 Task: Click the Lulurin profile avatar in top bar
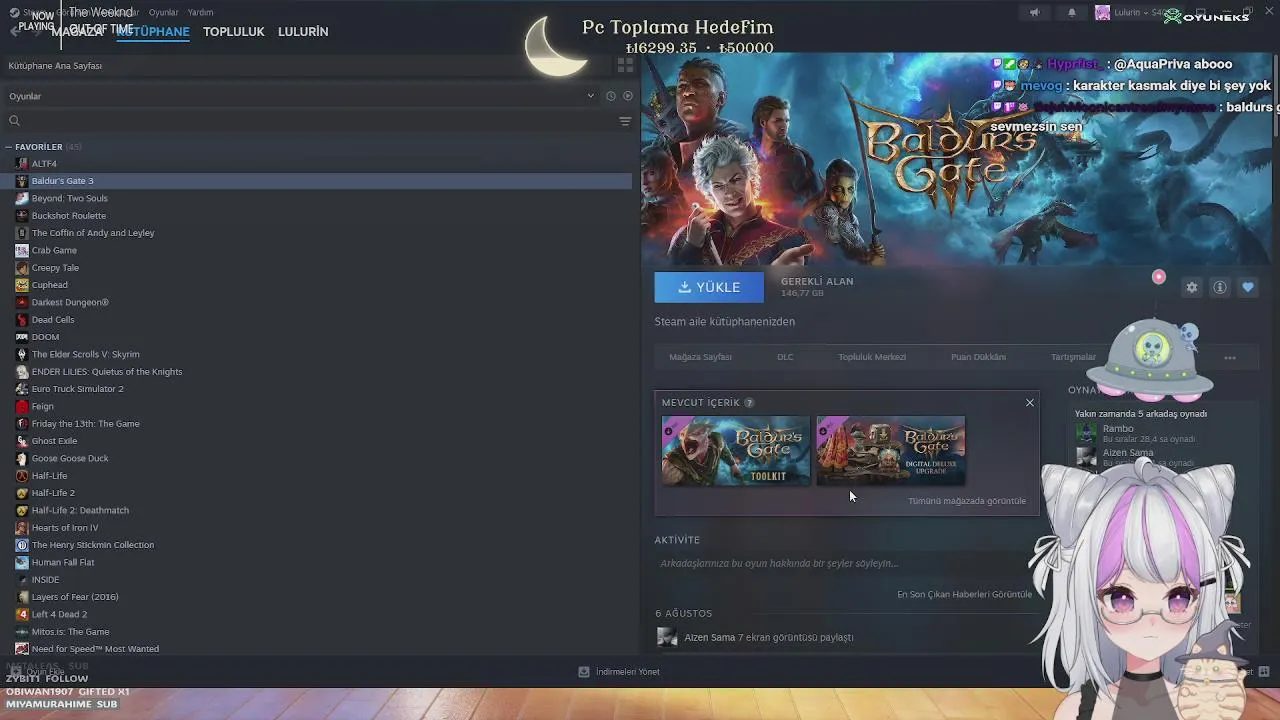pyautogui.click(x=1102, y=13)
